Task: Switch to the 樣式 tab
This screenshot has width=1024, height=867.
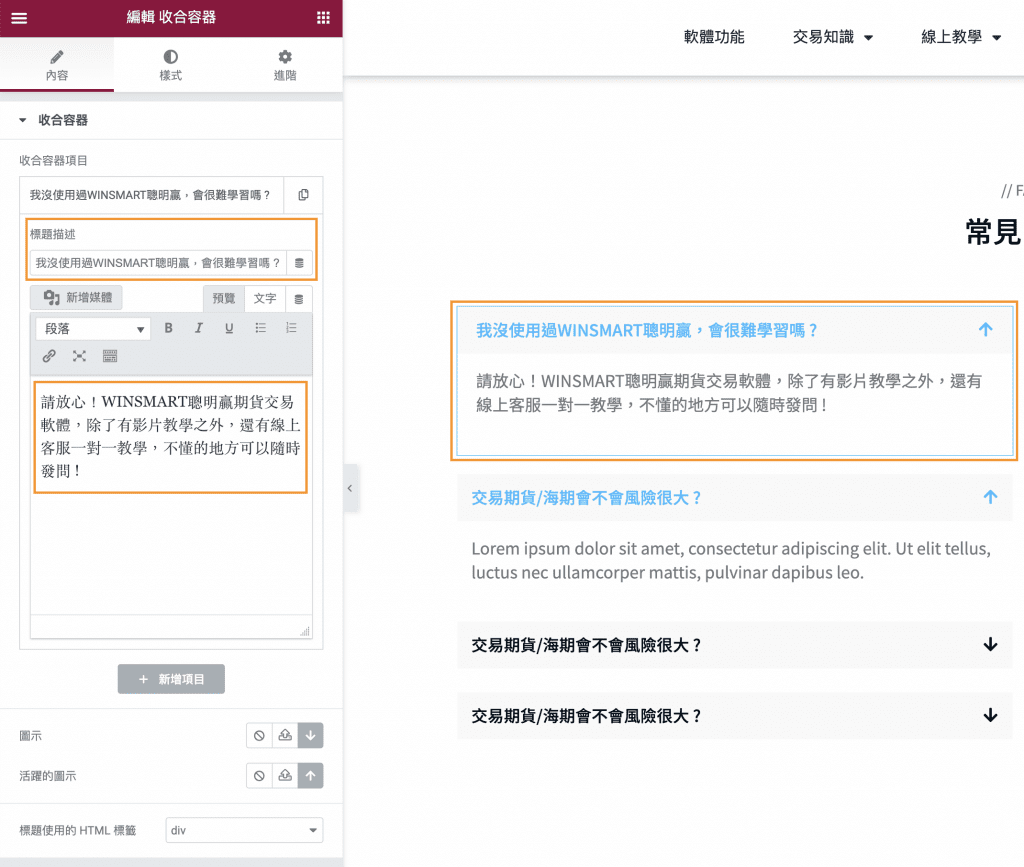Action: click(x=170, y=65)
